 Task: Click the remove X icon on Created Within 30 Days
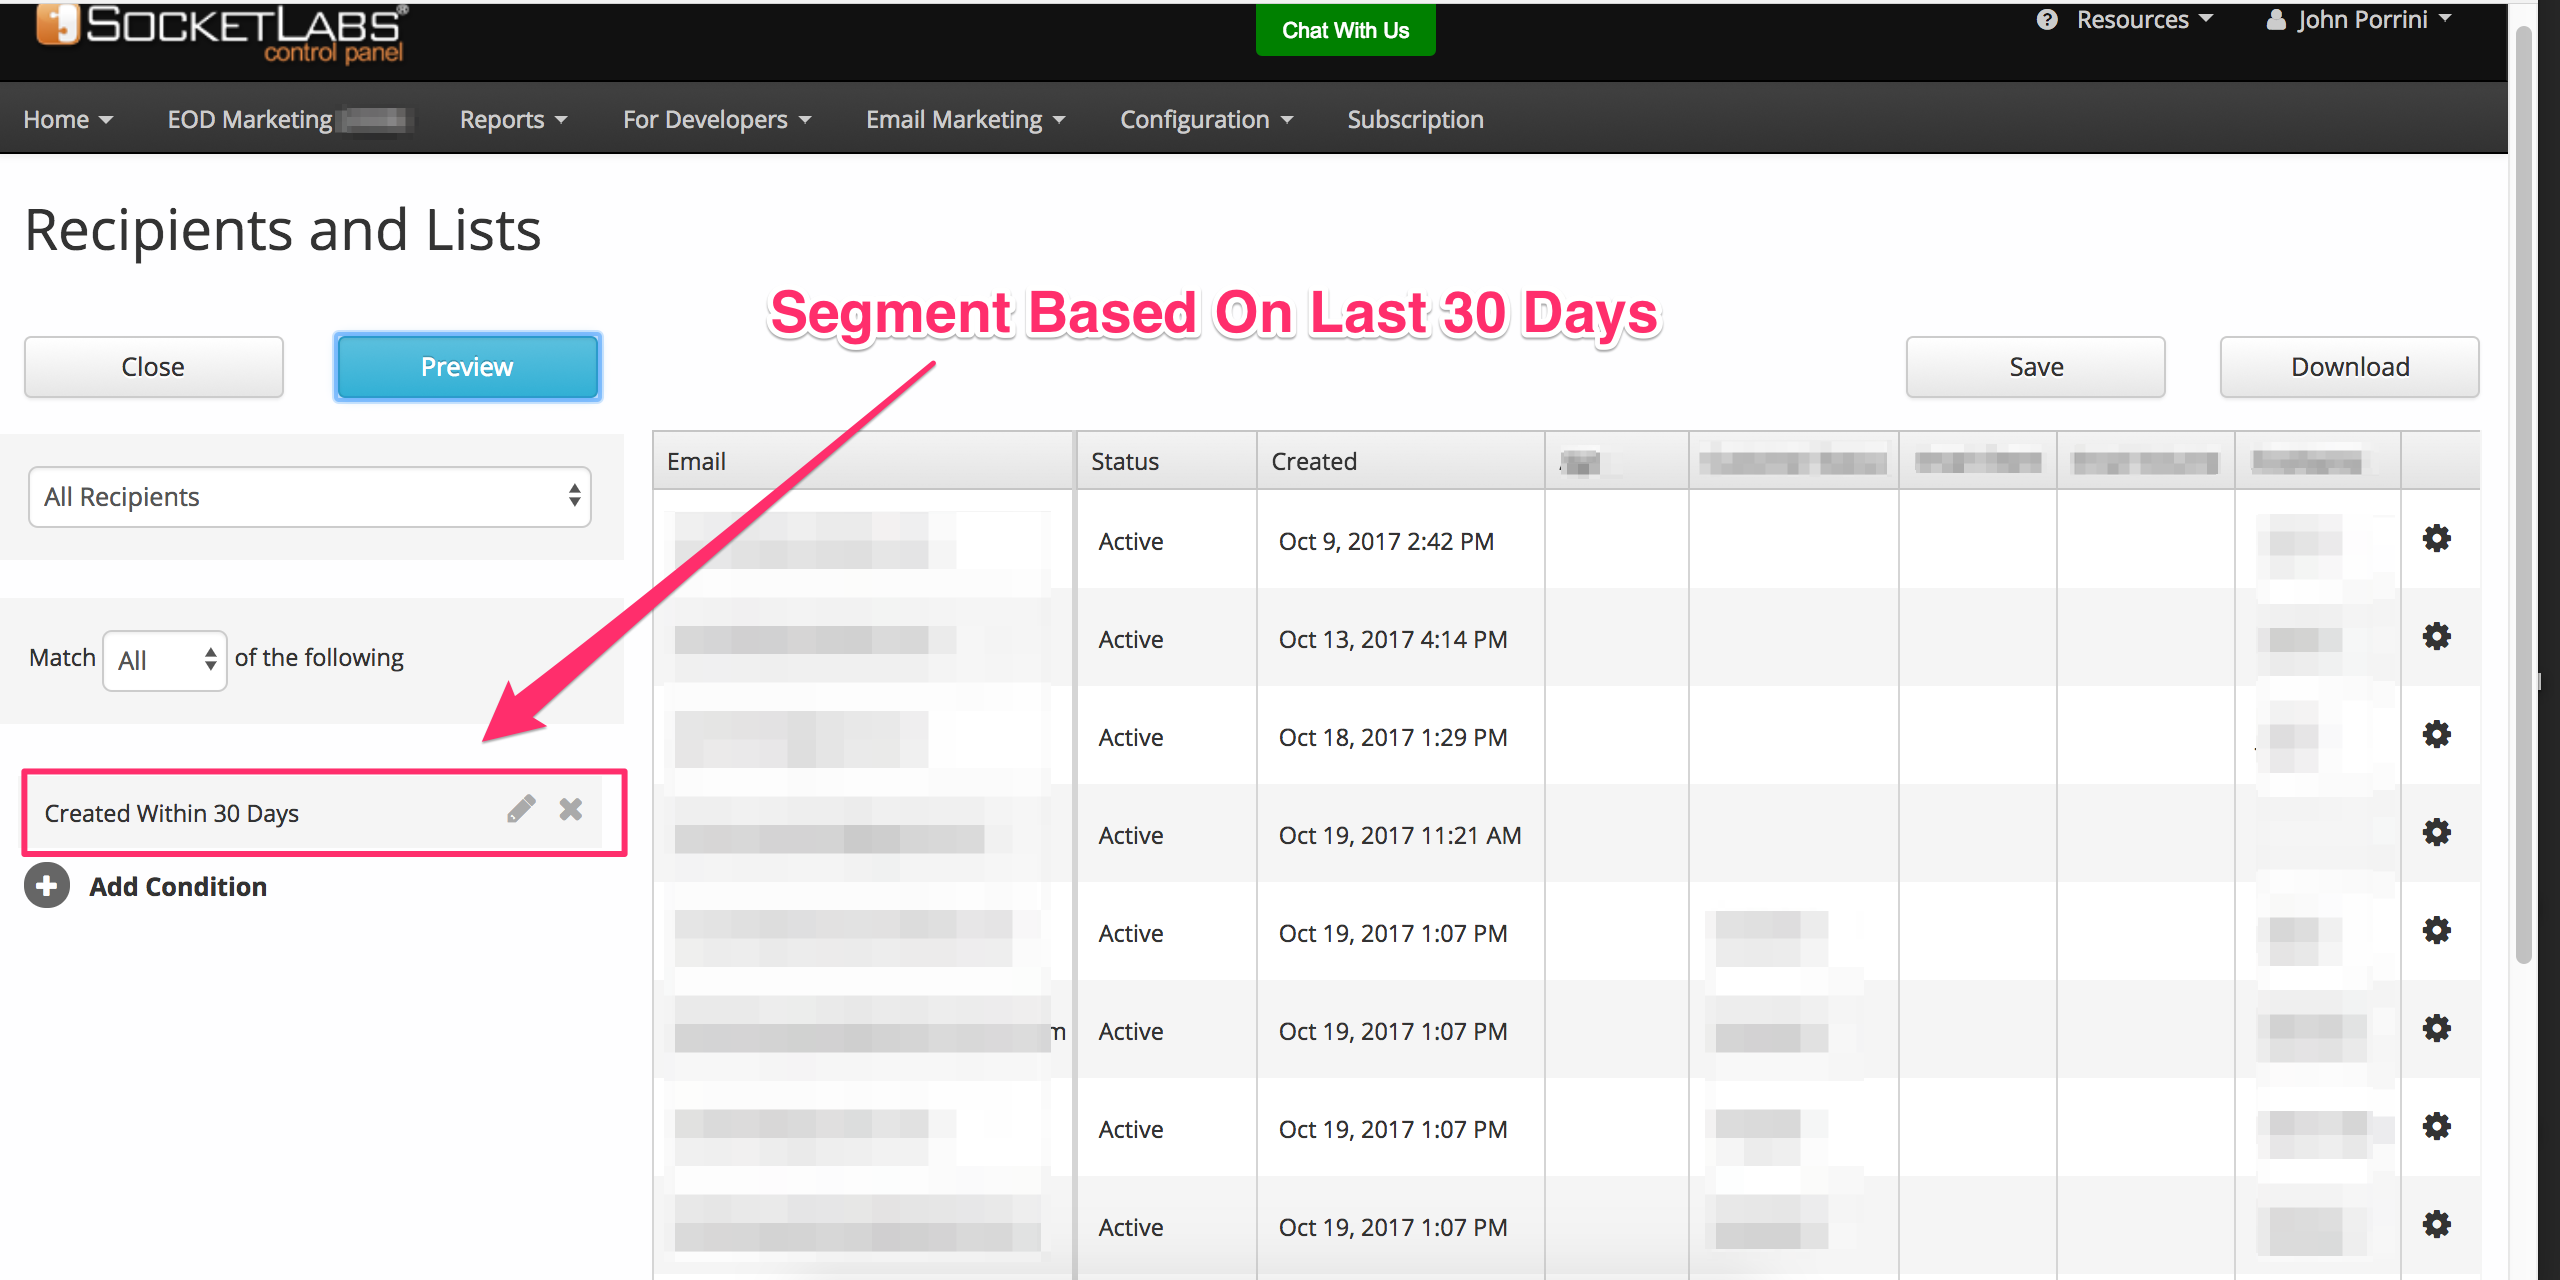(x=575, y=810)
